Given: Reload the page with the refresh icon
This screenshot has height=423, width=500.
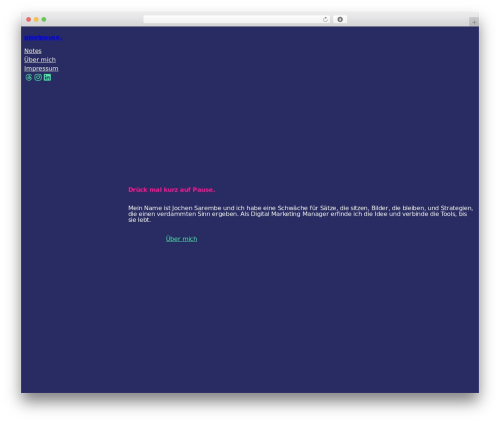Looking at the screenshot, I should click(x=325, y=19).
